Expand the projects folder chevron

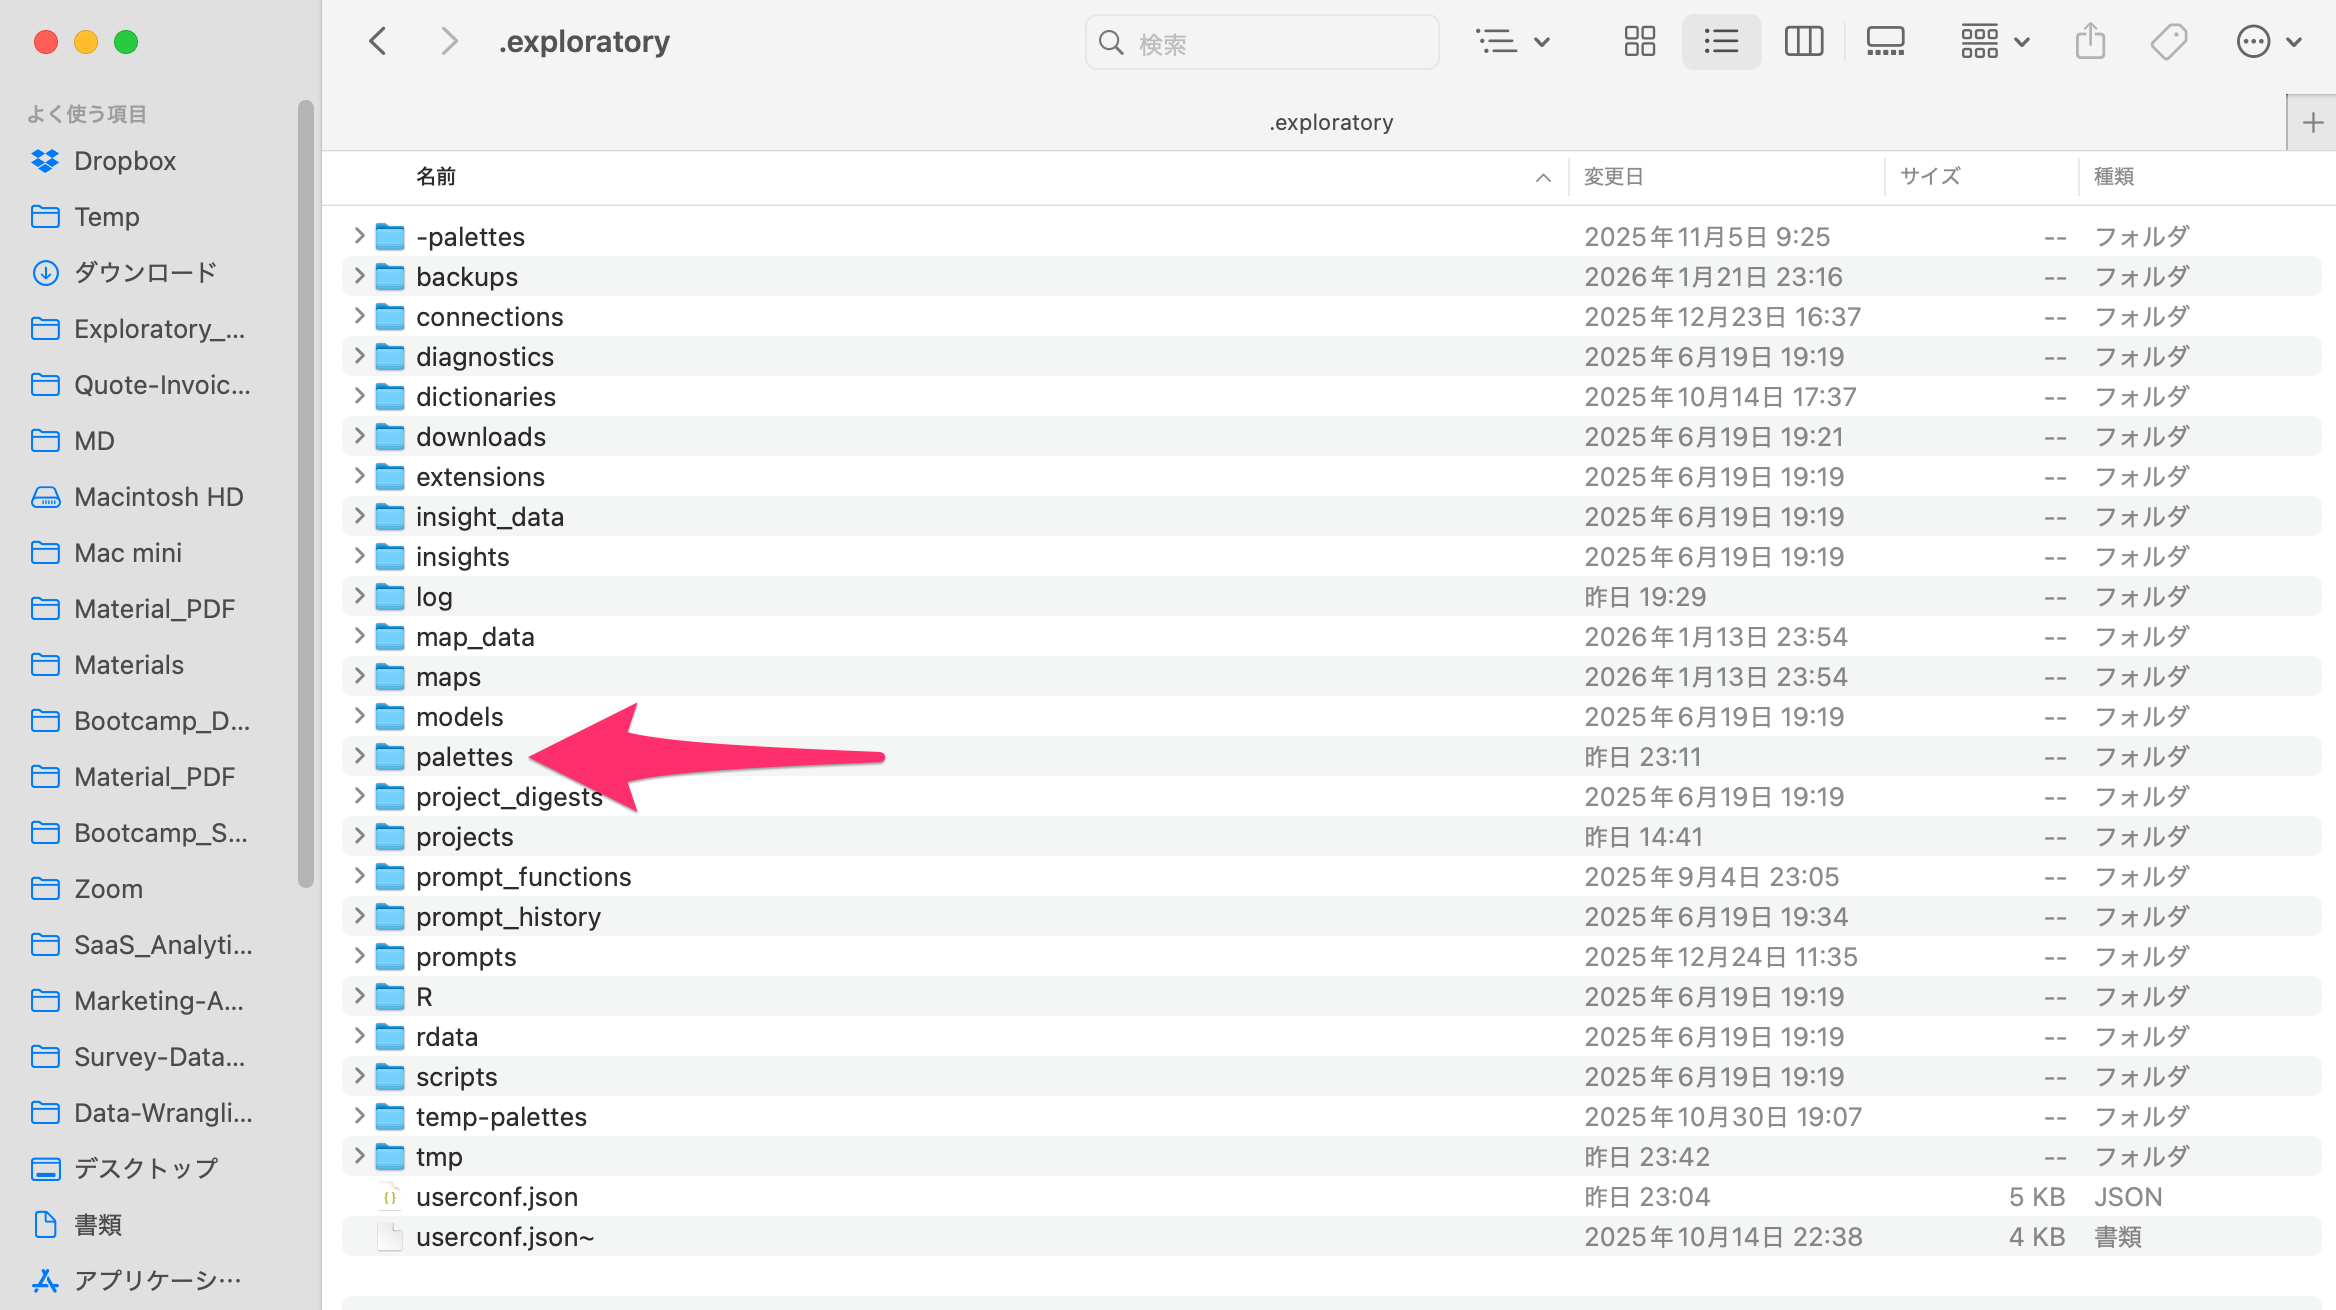point(359,836)
